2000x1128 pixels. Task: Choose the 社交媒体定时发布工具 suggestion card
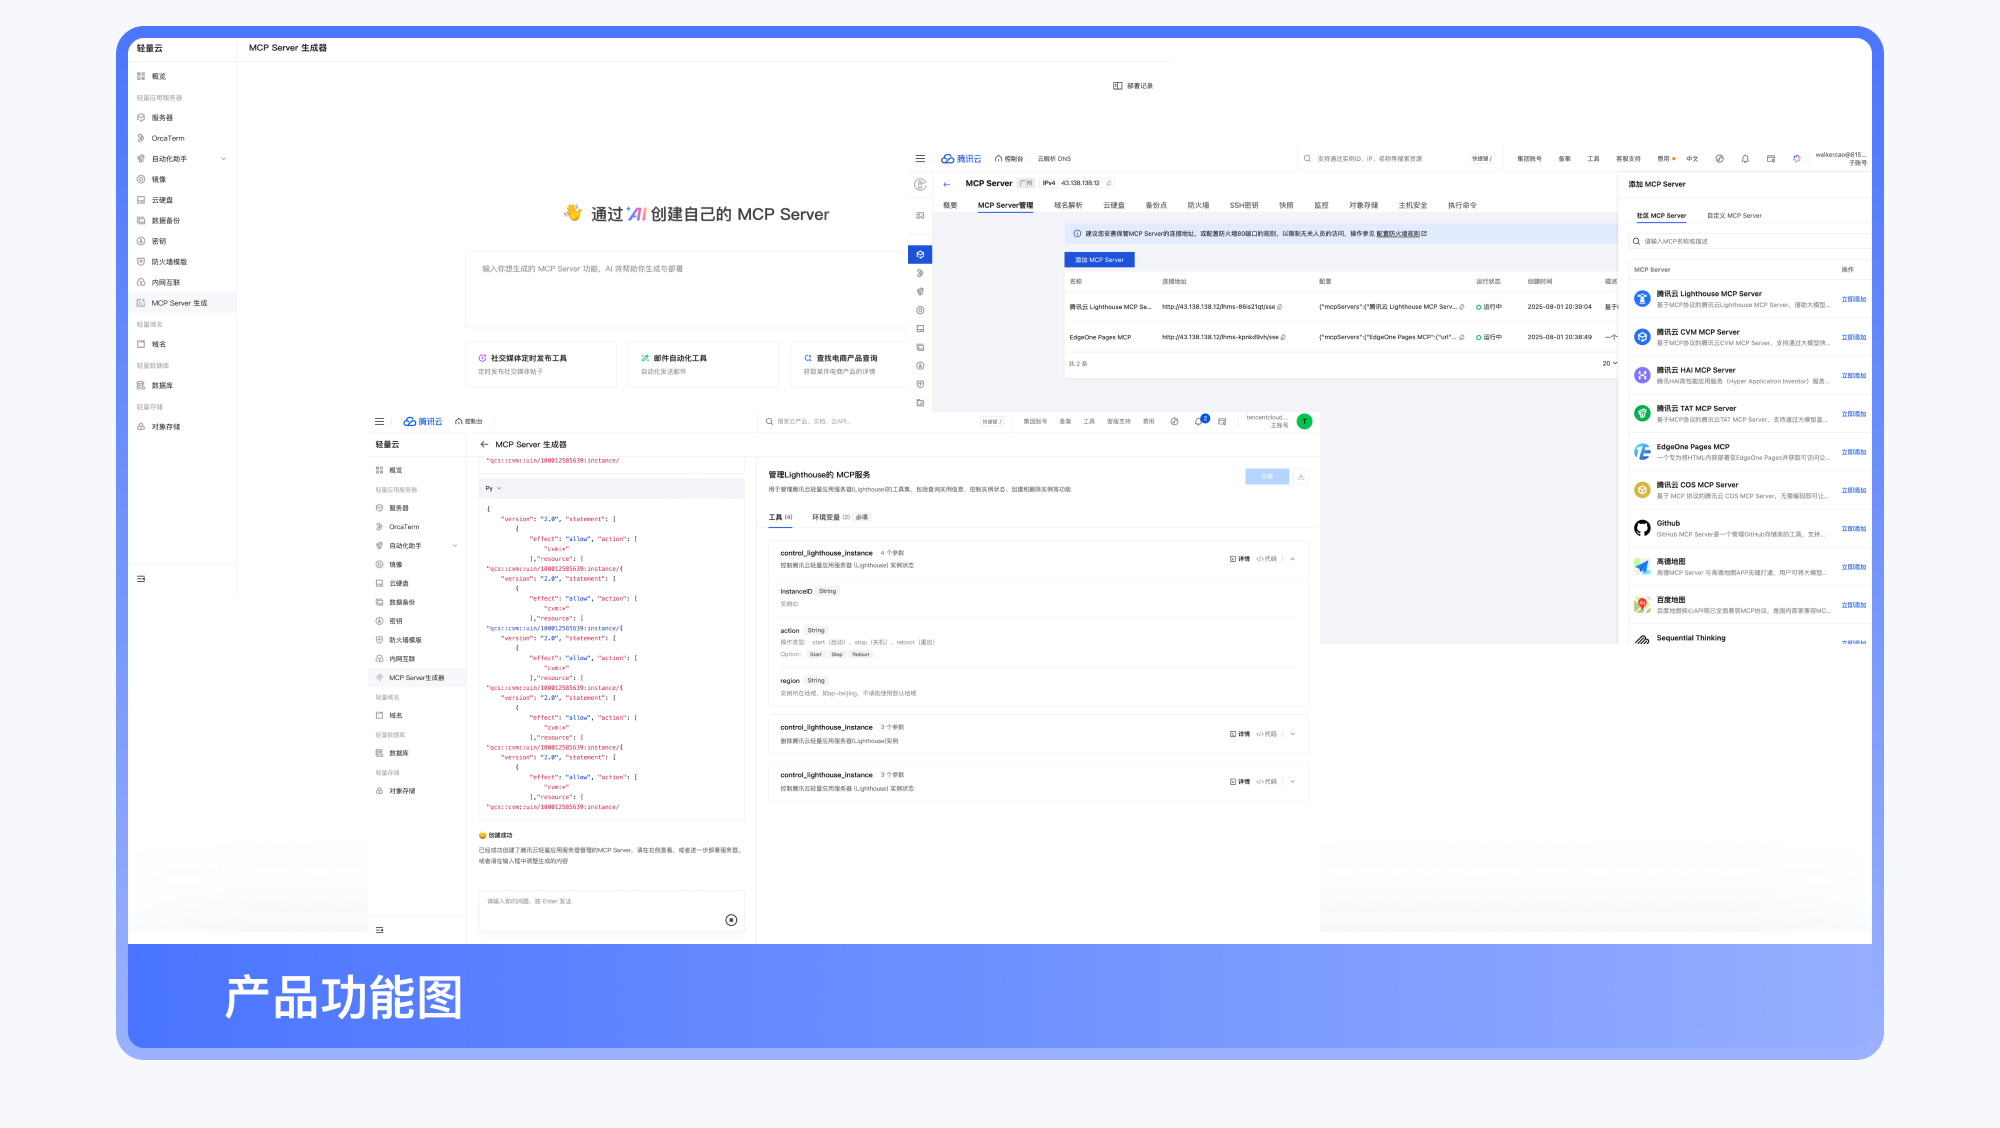coord(540,364)
